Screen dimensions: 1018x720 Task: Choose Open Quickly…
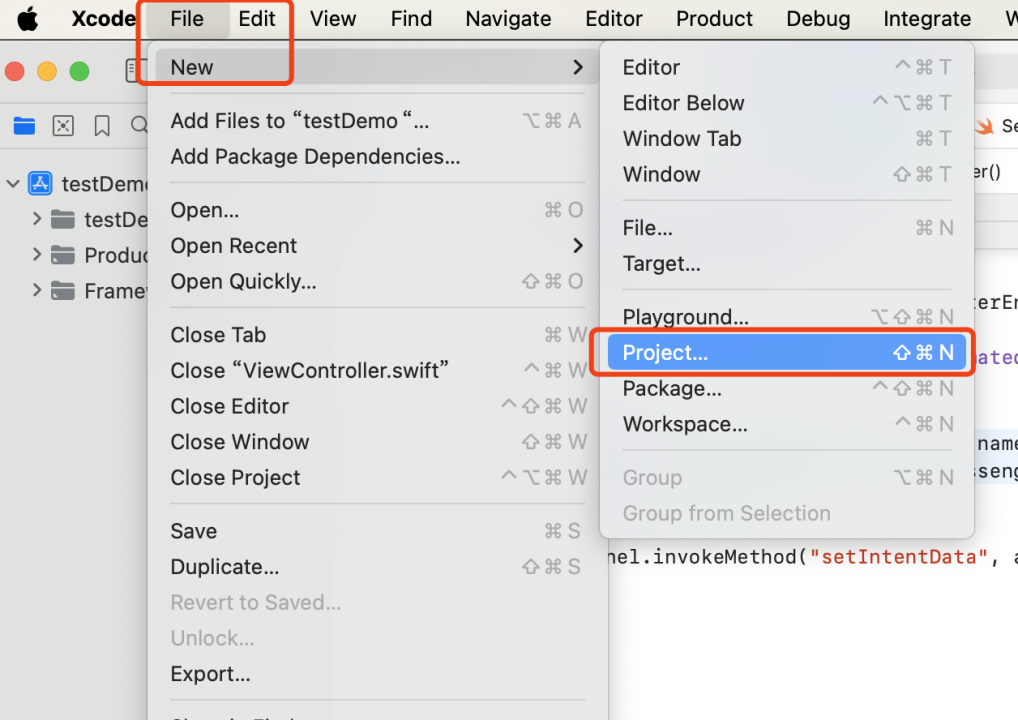[375, 282]
